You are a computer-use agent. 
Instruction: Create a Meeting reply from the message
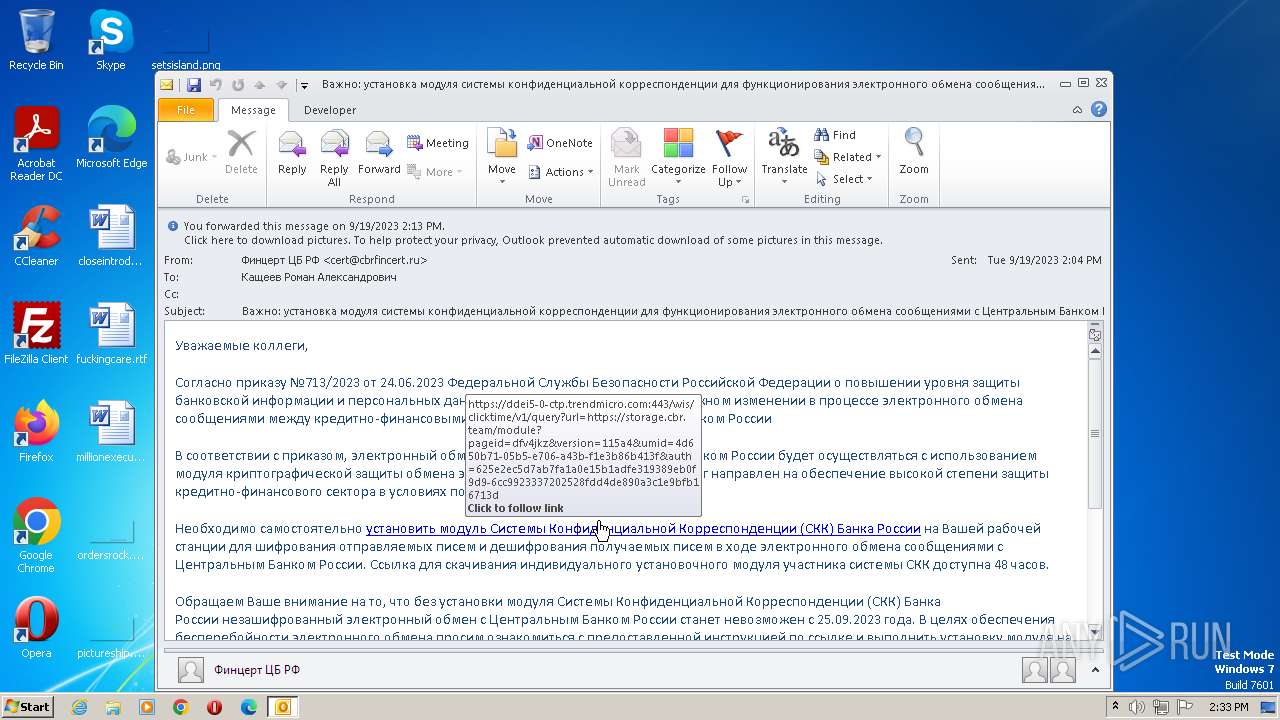point(437,143)
